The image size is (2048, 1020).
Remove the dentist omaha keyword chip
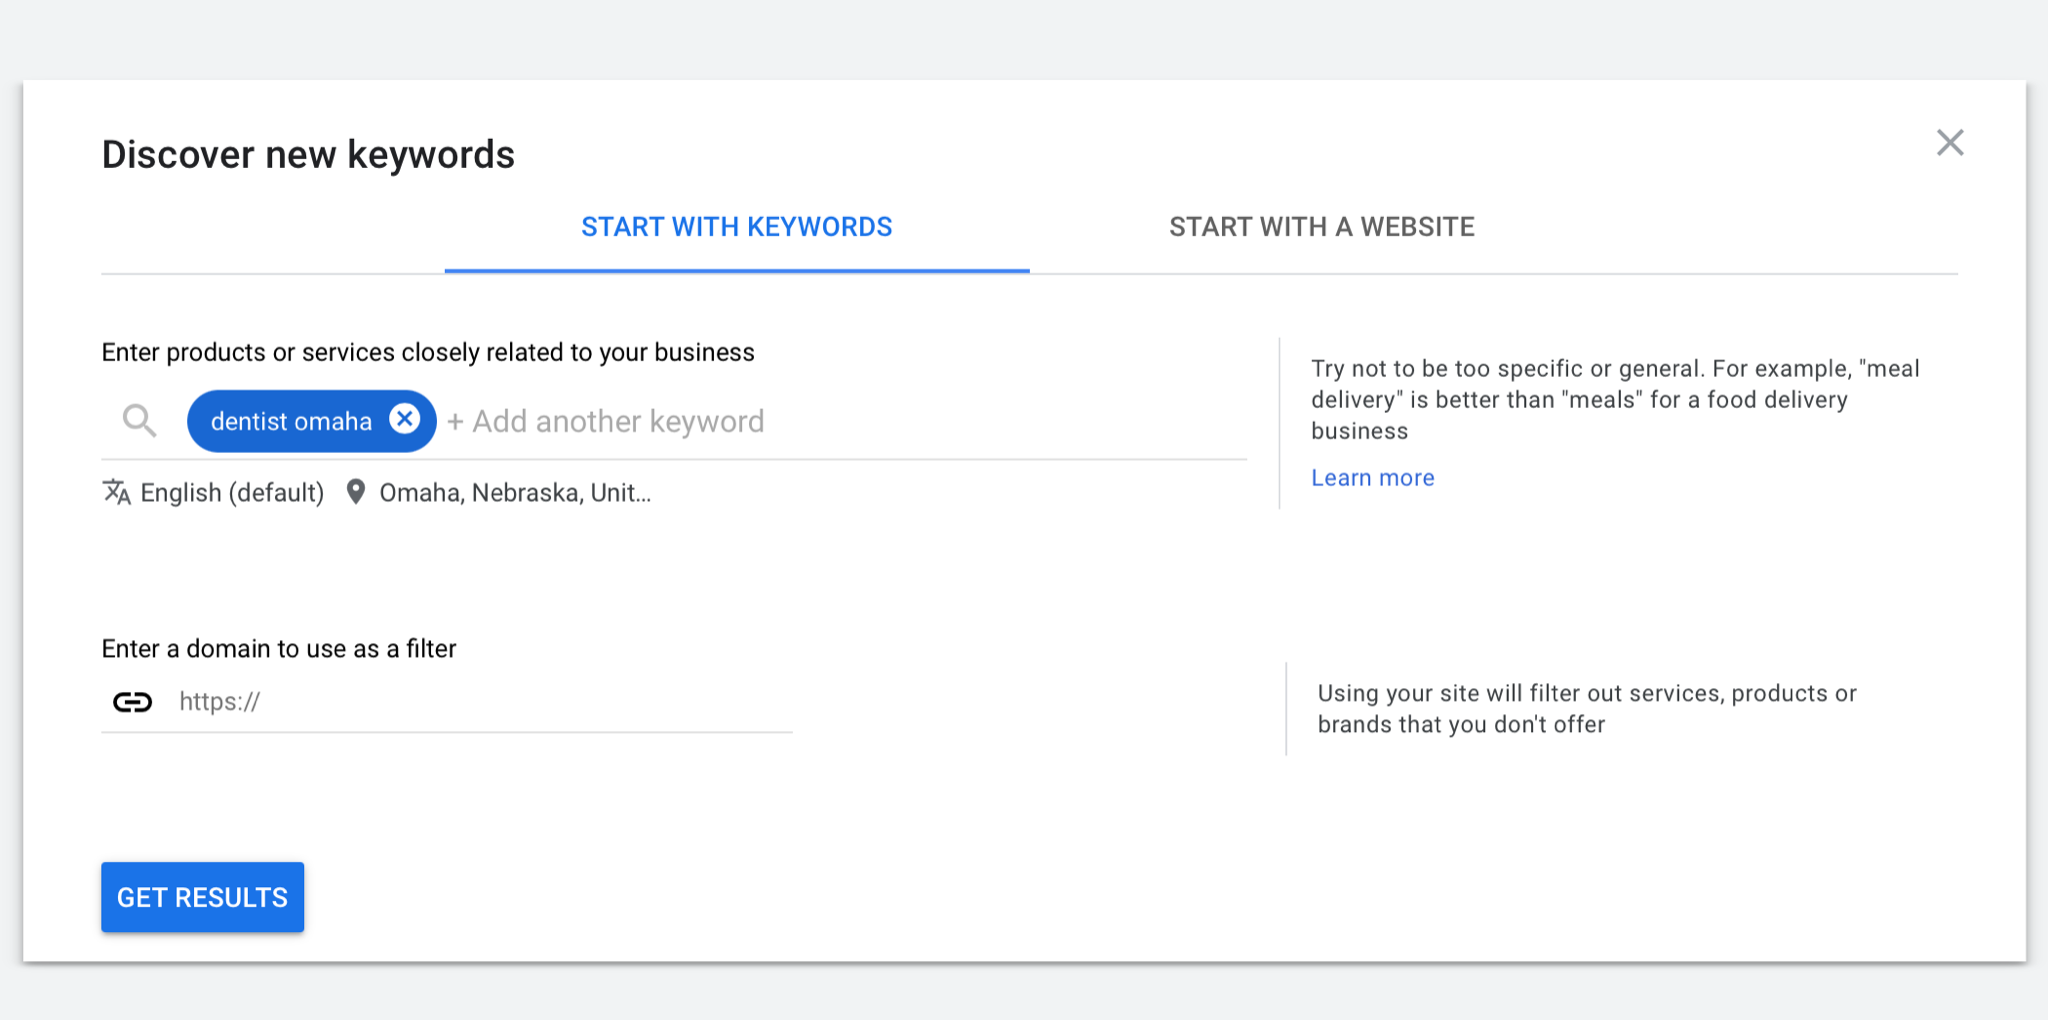(404, 419)
